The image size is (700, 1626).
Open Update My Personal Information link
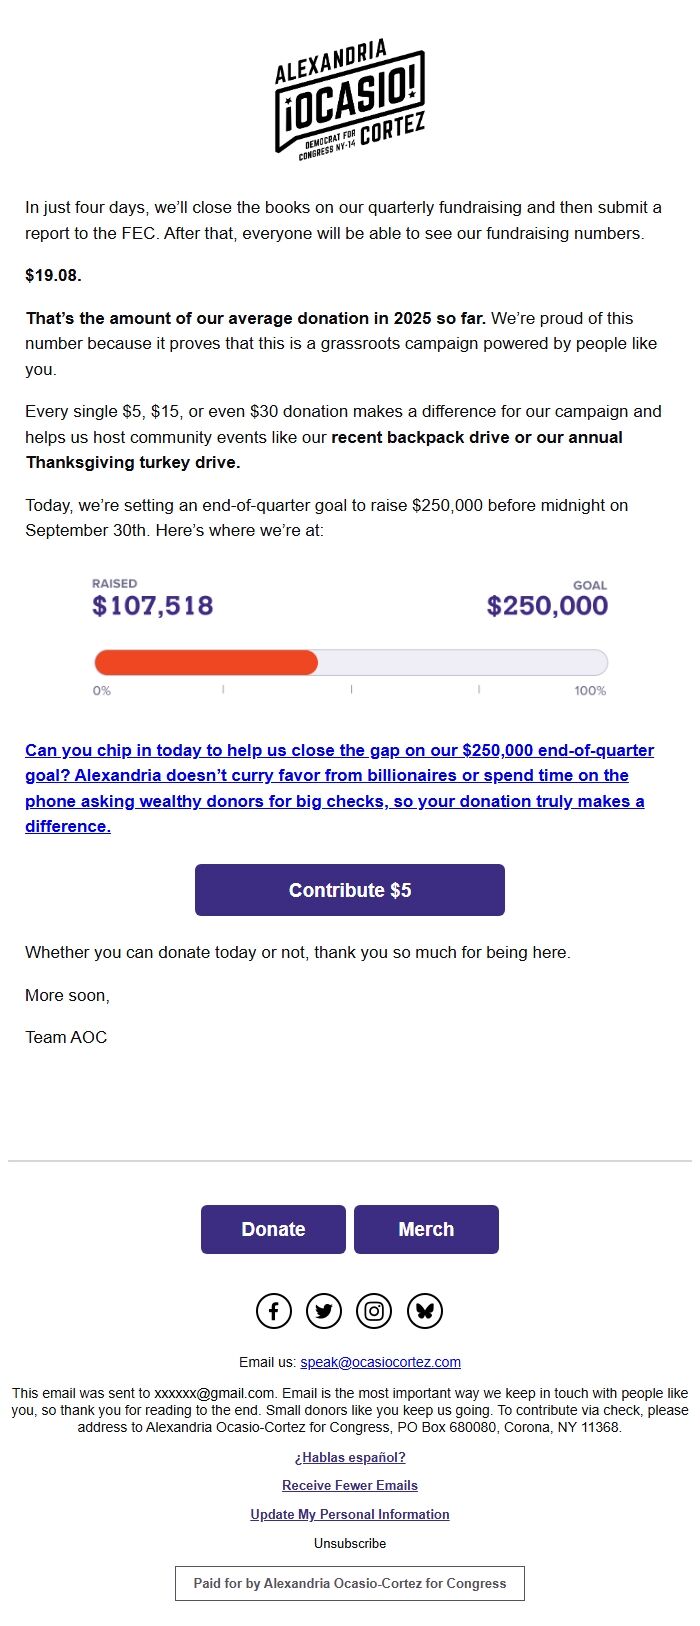350,1514
